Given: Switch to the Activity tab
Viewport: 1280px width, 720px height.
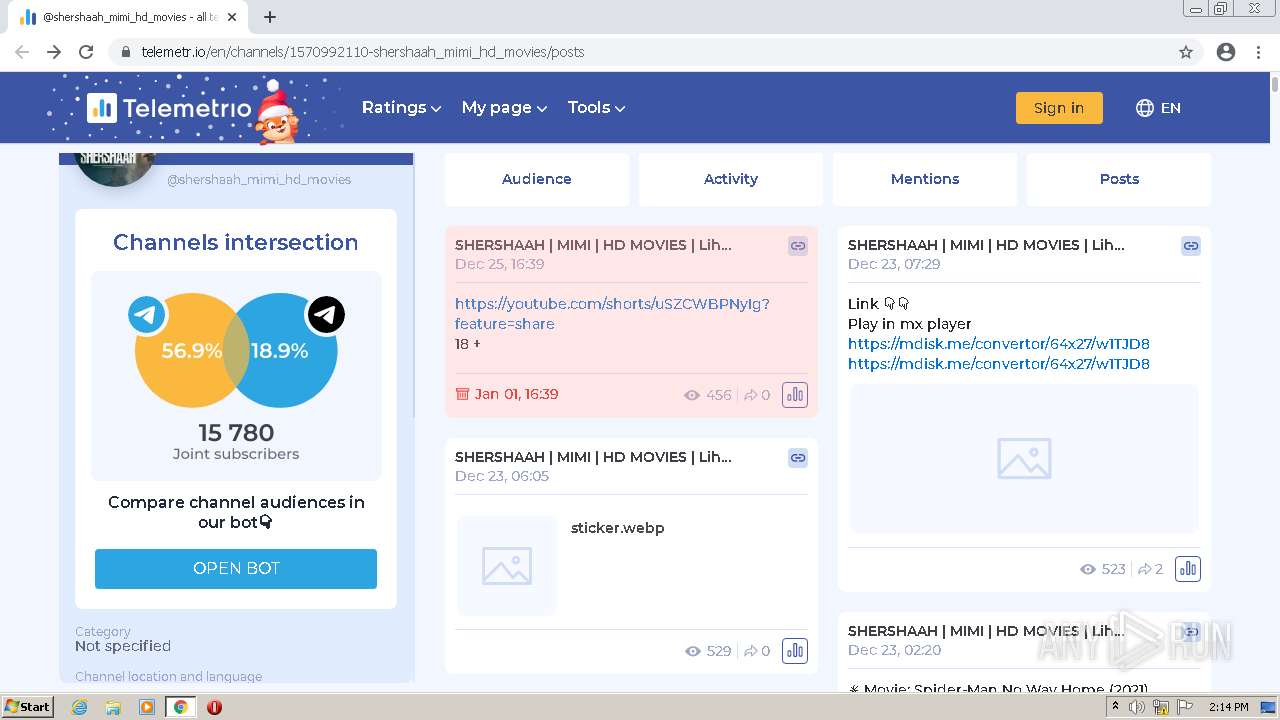Looking at the screenshot, I should click(731, 179).
